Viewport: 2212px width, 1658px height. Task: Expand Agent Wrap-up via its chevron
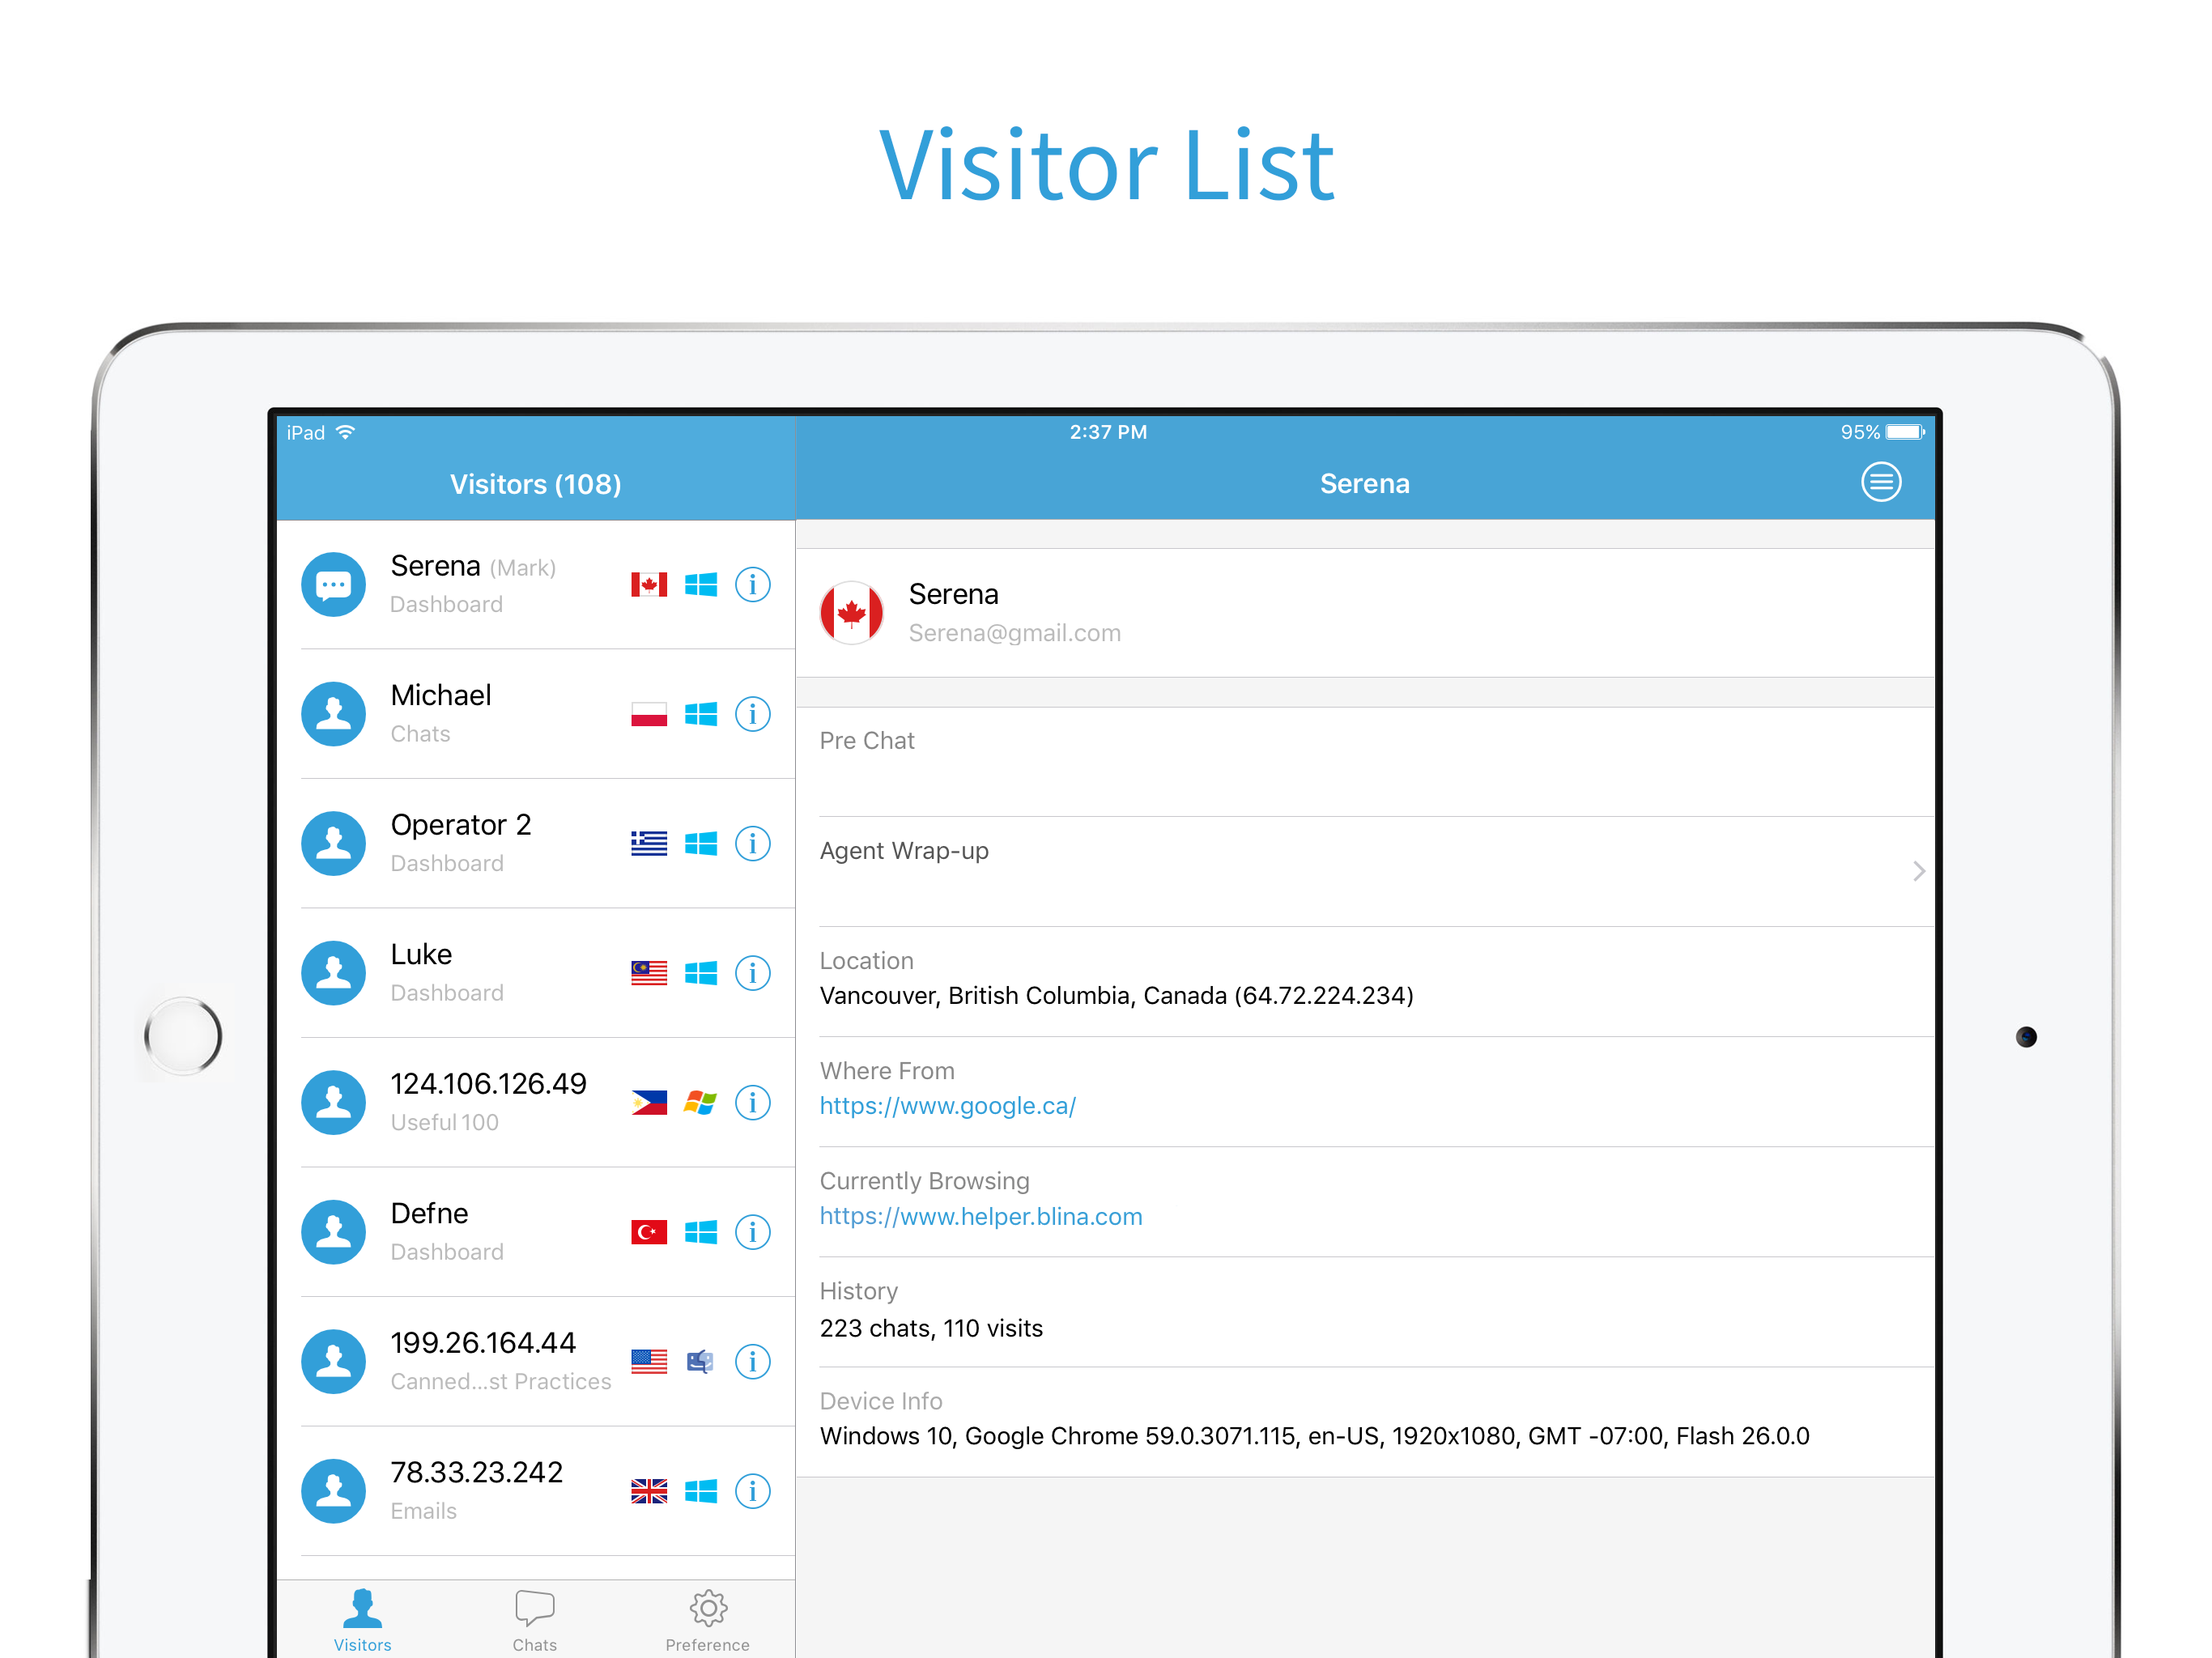click(1918, 871)
